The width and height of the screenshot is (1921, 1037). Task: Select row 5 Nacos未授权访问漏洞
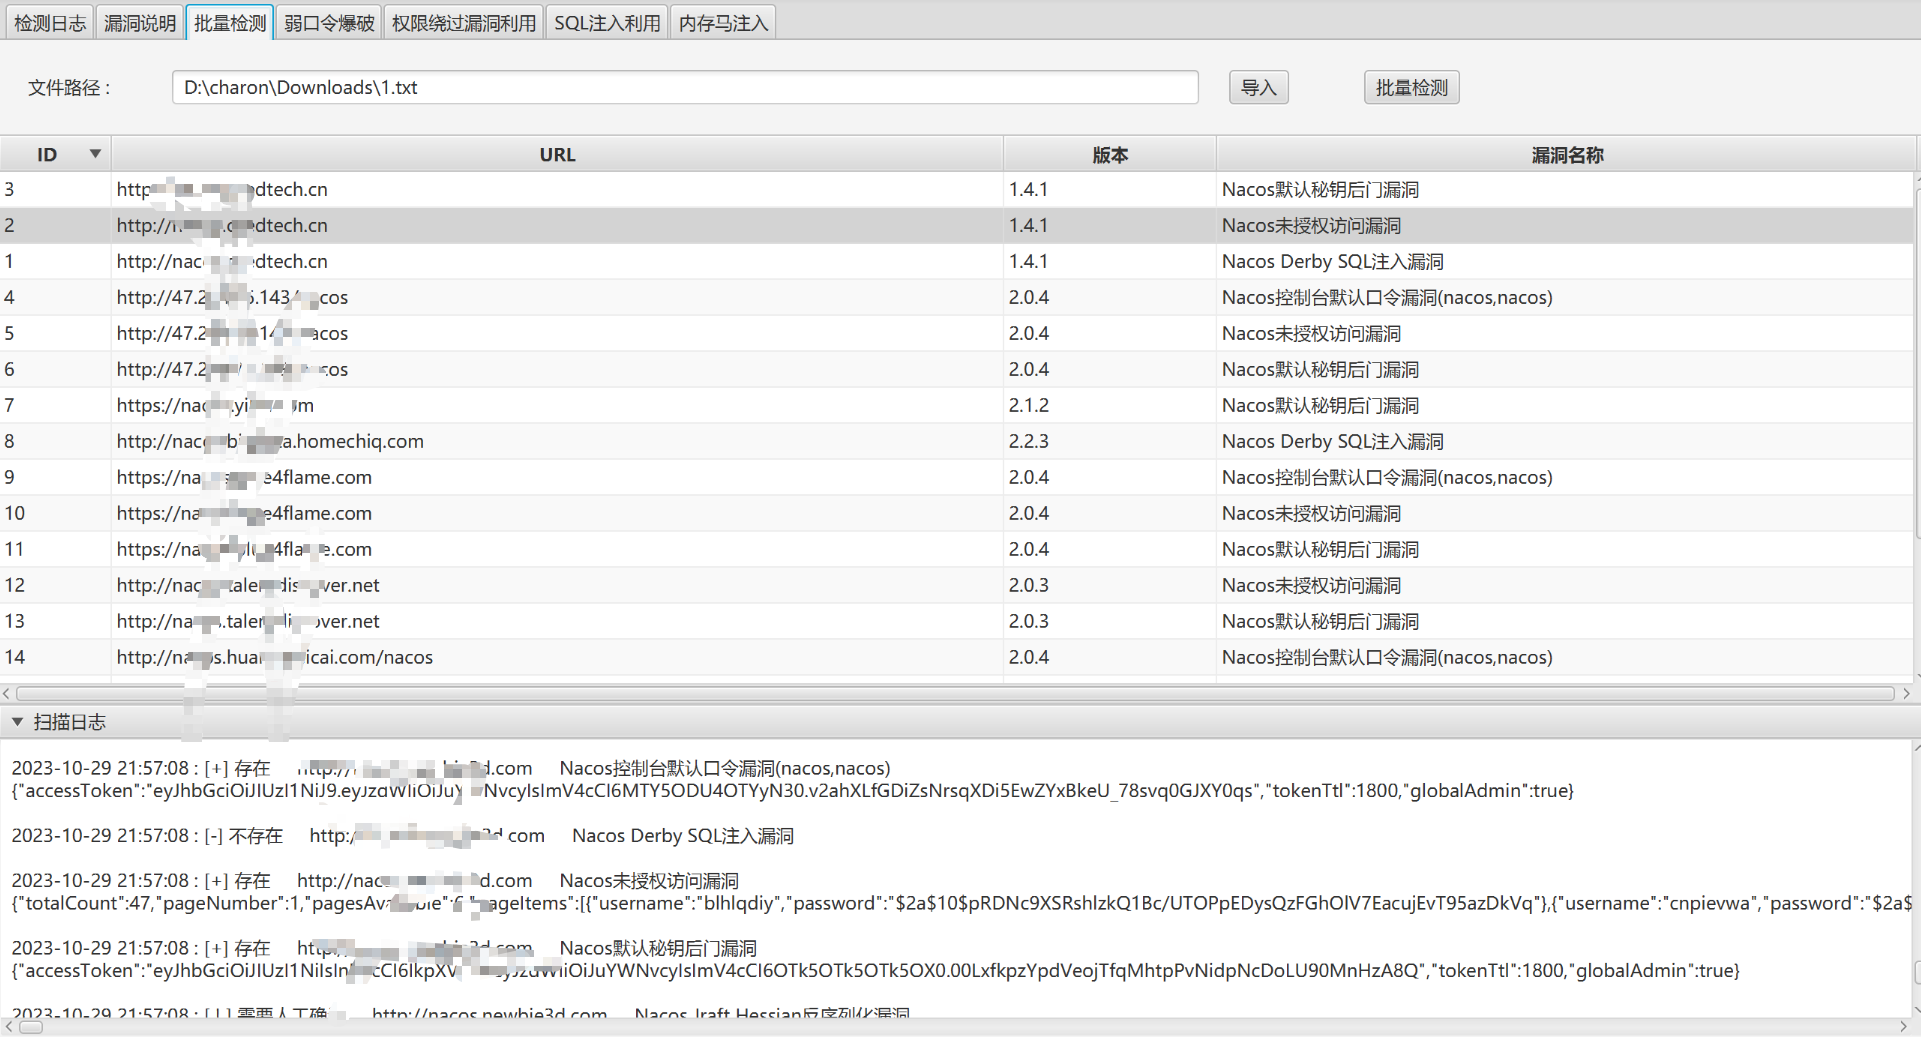coord(957,333)
